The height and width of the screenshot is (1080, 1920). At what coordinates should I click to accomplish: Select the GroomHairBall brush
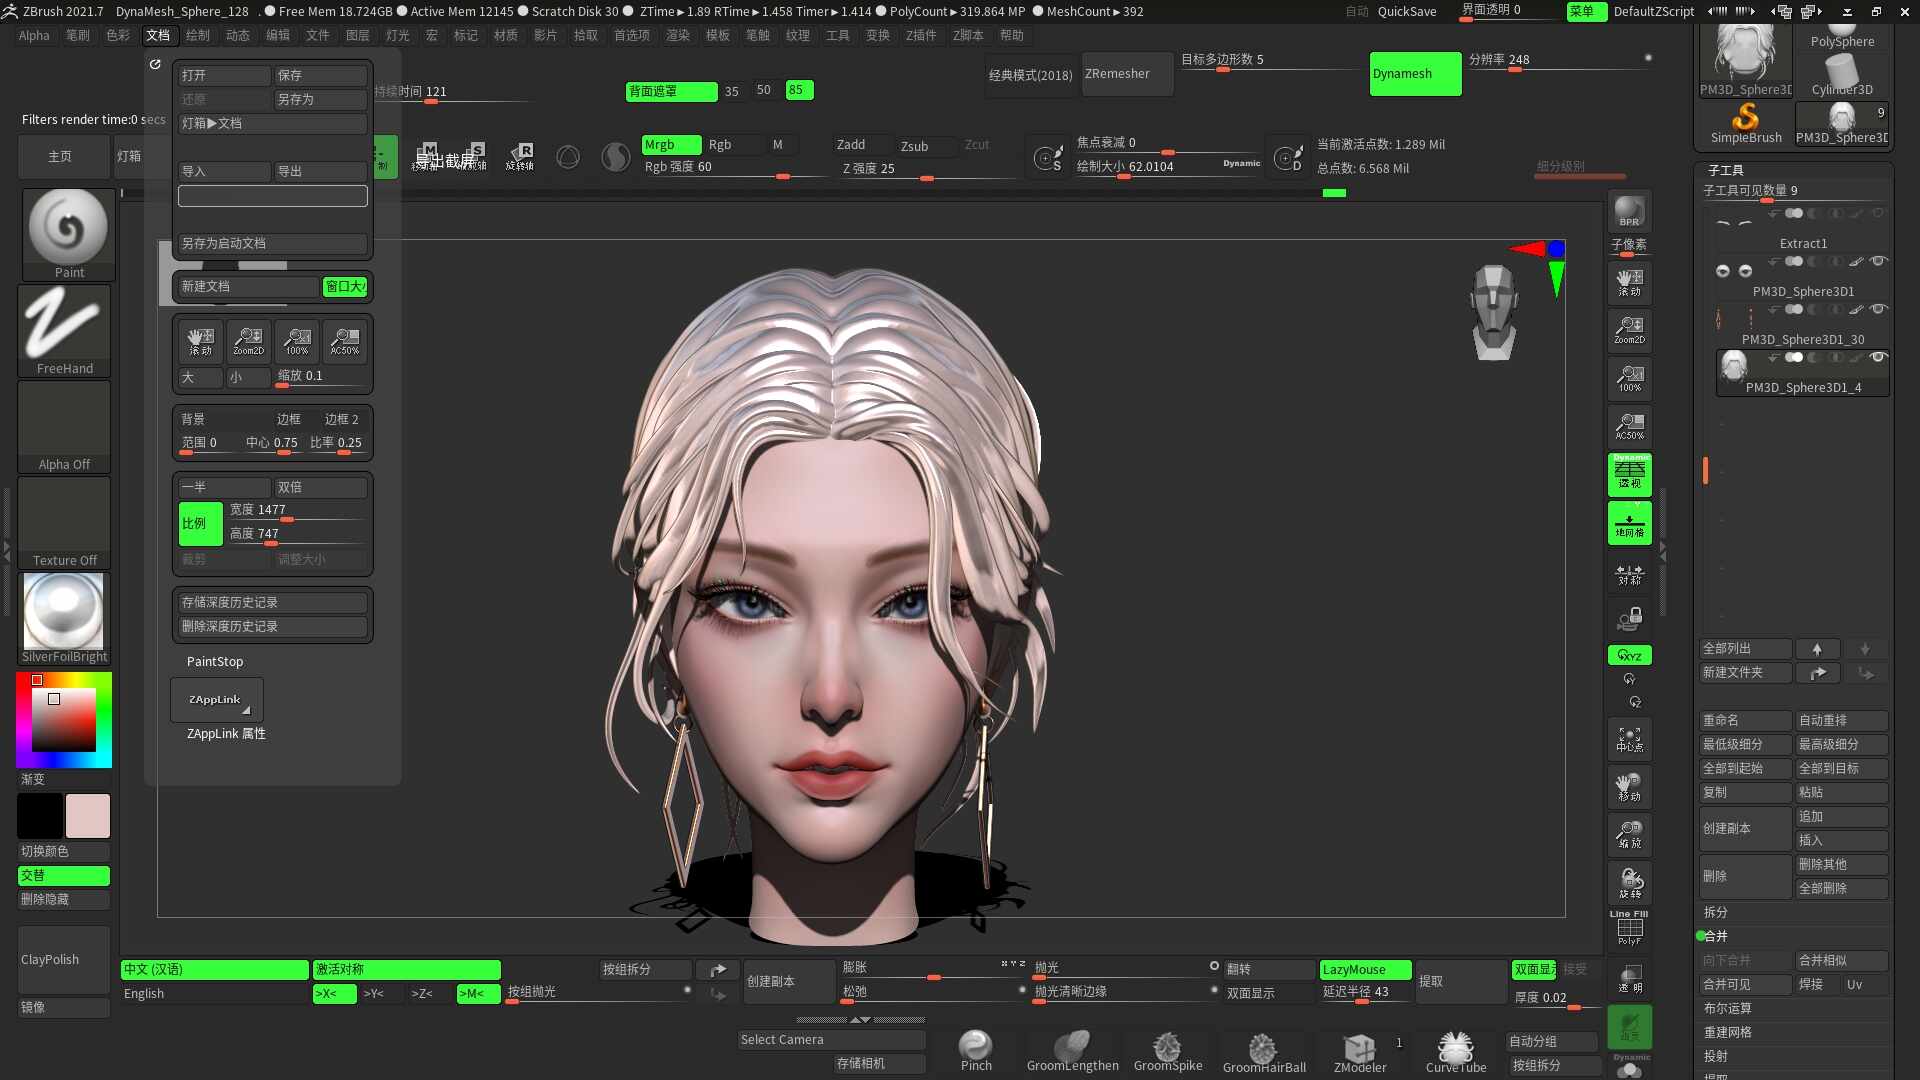[x=1263, y=1052]
